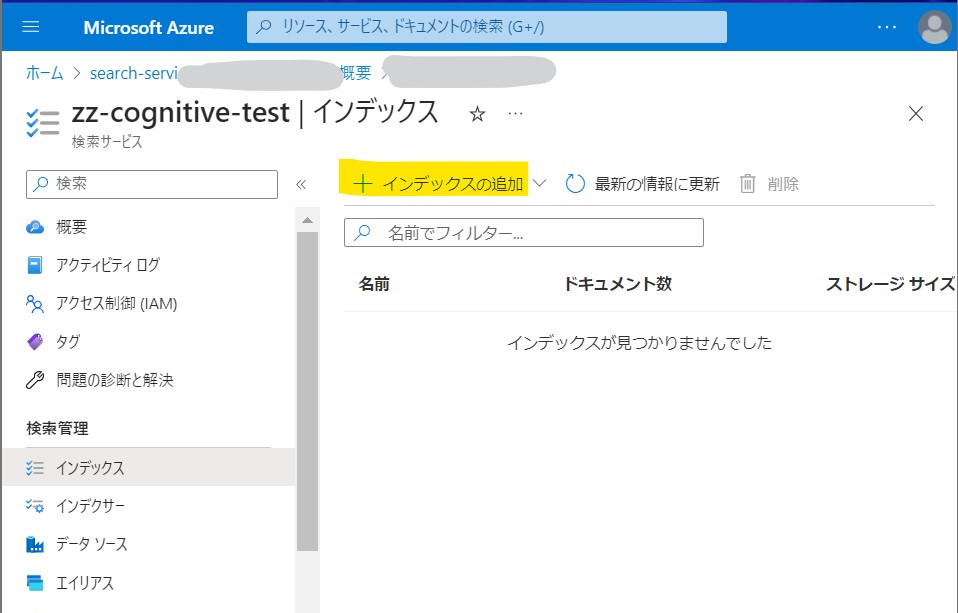Close the インデックス blade

coord(915,114)
